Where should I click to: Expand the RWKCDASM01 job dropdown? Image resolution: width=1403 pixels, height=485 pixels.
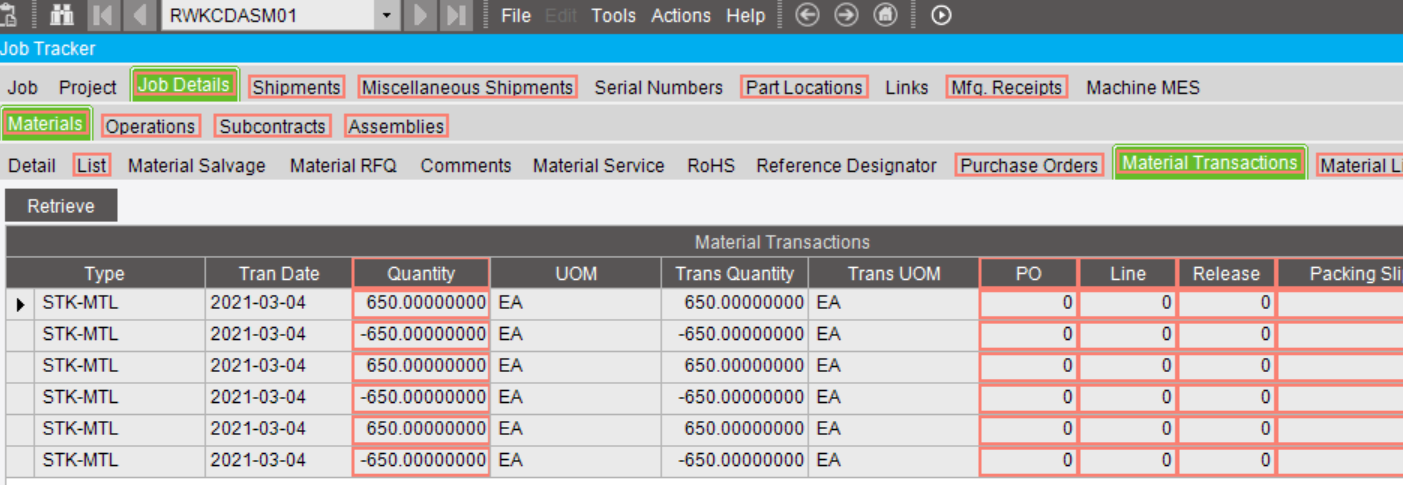387,15
